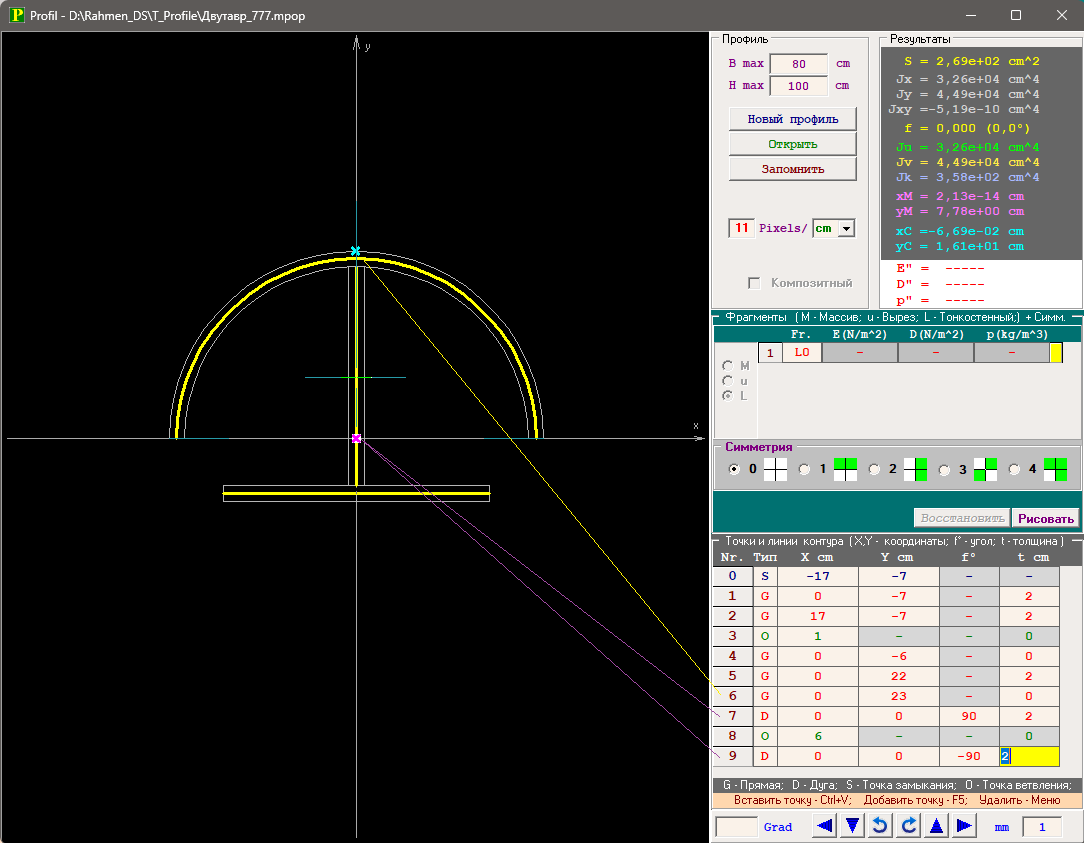Click symmetry type 3 pattern icon
This screenshot has height=843, width=1084.
coord(986,470)
